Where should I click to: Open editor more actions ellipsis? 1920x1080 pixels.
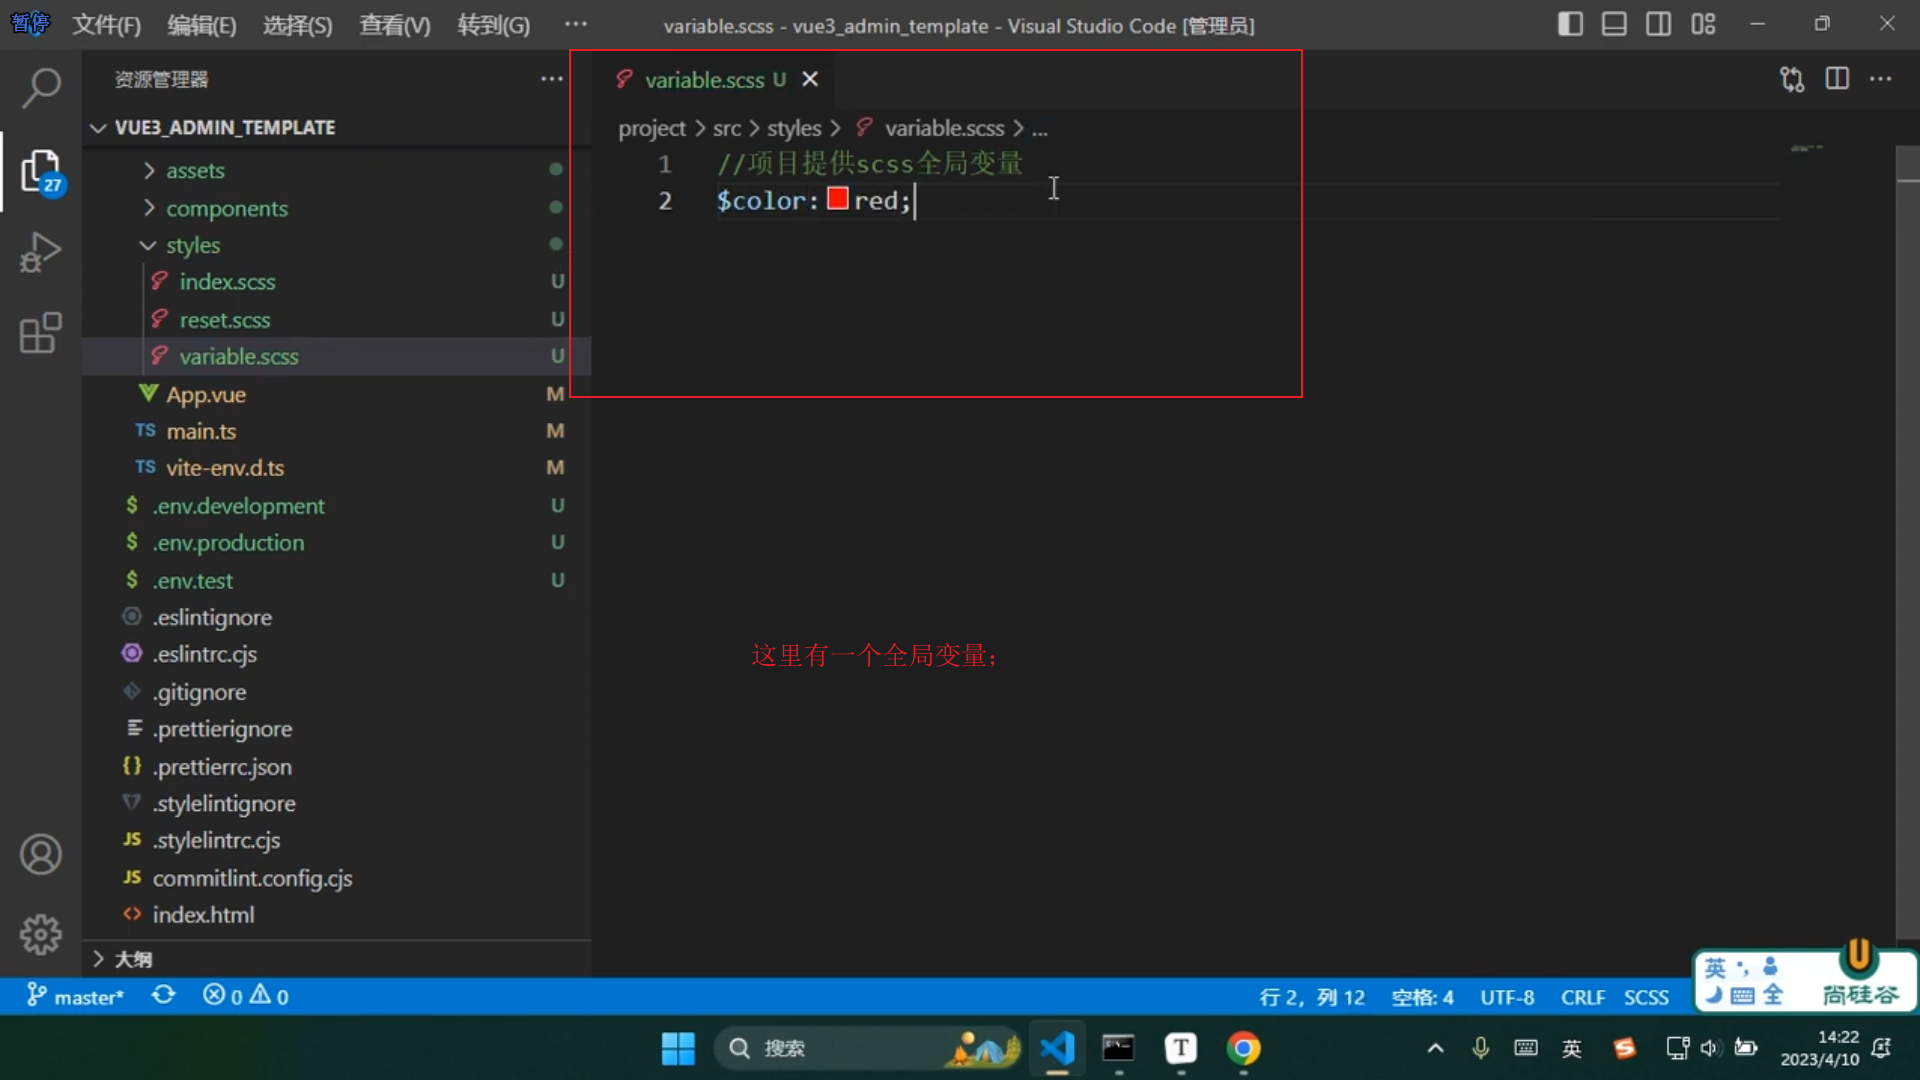1881,79
